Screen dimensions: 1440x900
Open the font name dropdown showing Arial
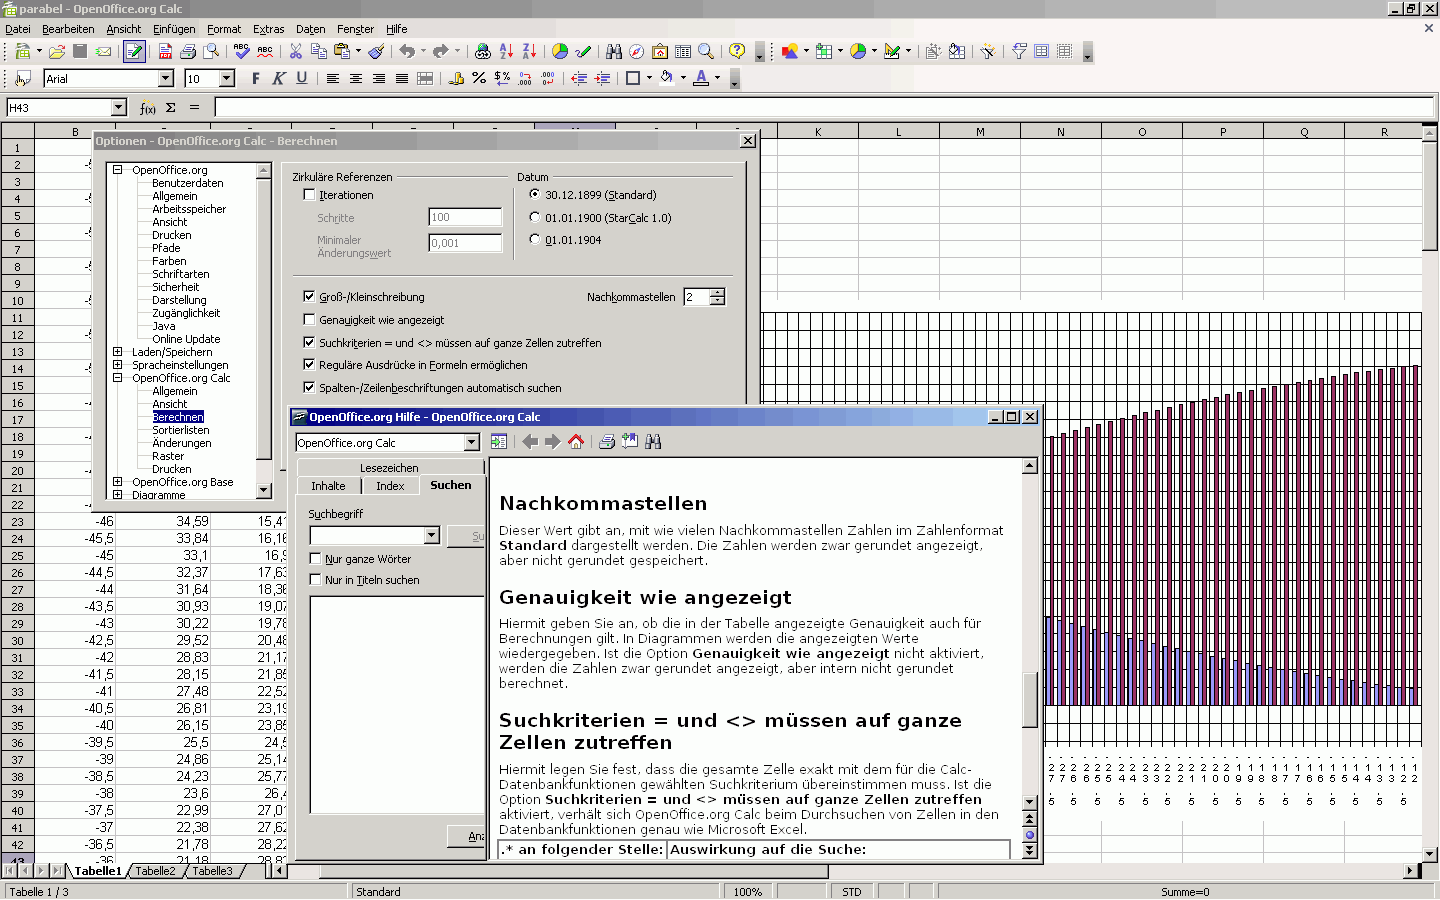tap(166, 79)
